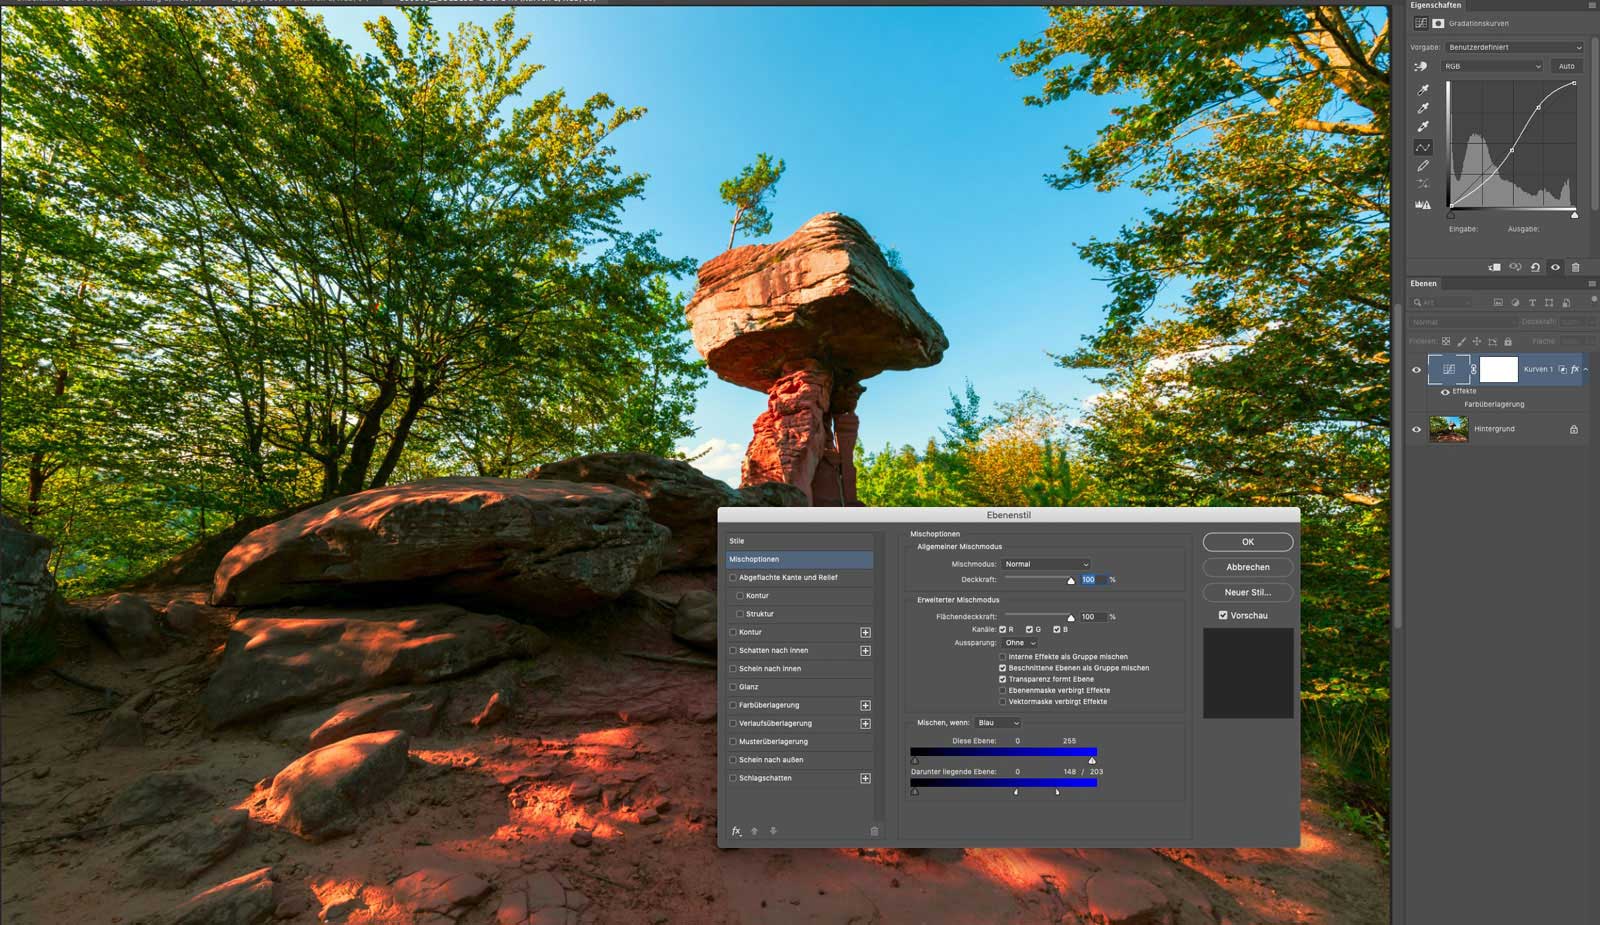Open the 'Mischen, wenn' Blau dropdown
Image resolution: width=1600 pixels, height=925 pixels.
(997, 723)
